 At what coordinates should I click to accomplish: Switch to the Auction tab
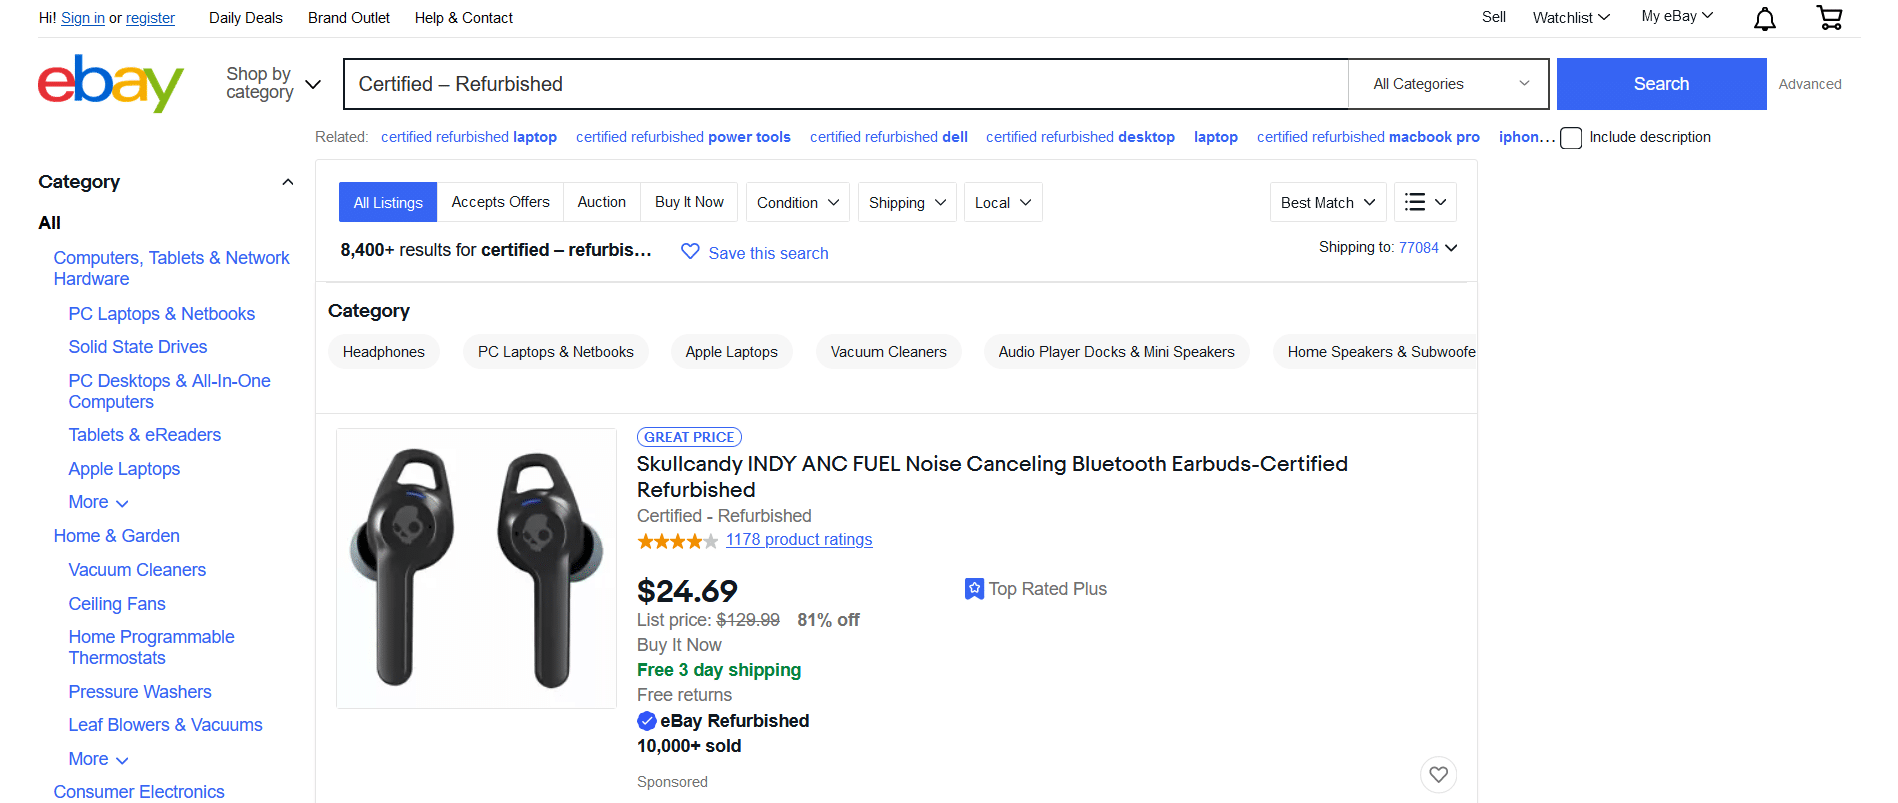(x=602, y=202)
